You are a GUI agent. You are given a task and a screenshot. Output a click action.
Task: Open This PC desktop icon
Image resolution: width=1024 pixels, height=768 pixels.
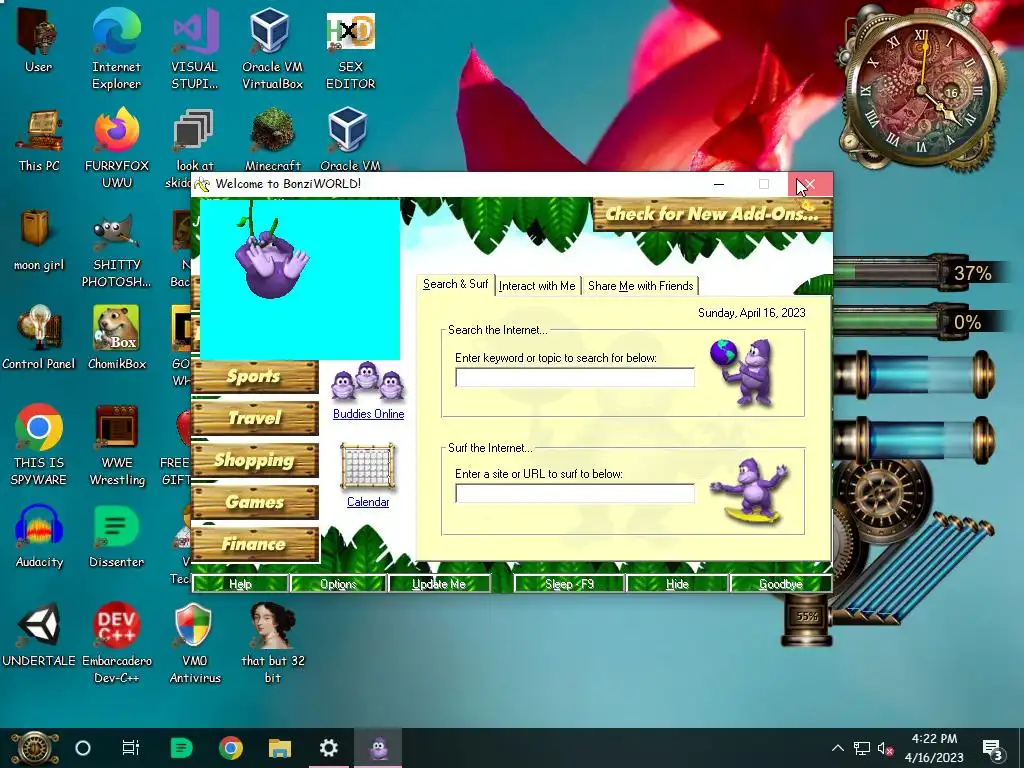[x=39, y=140]
